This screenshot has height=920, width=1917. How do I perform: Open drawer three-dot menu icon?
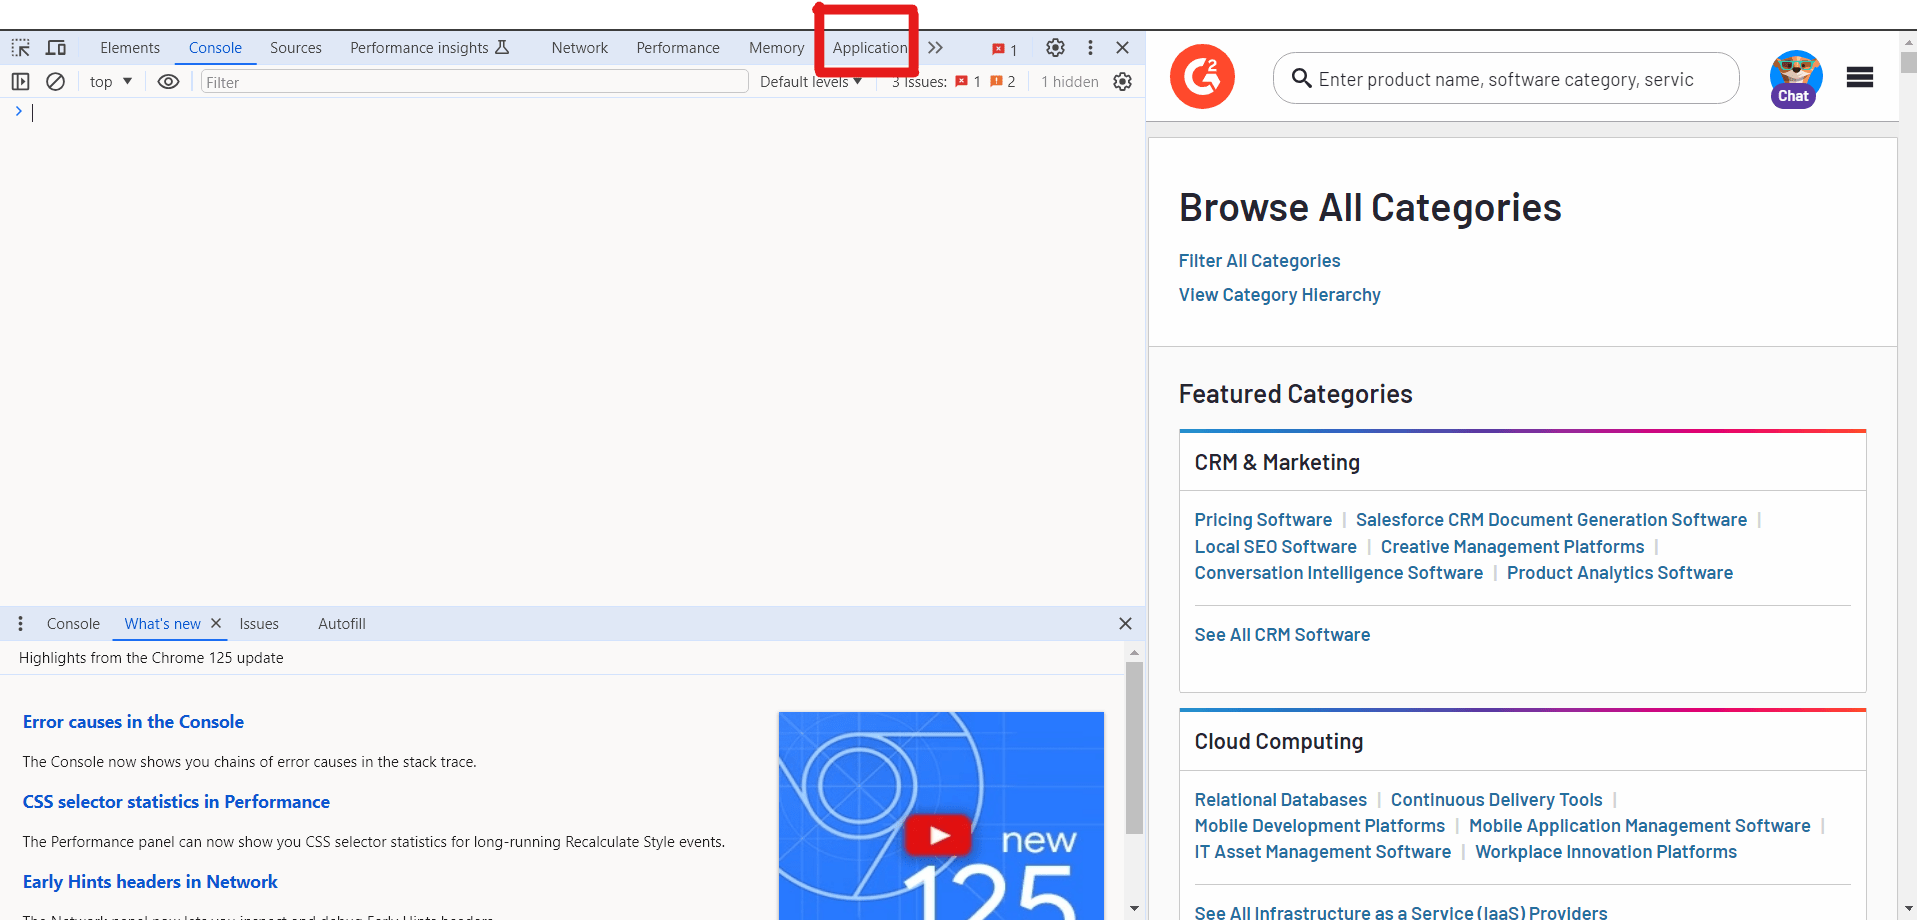(x=20, y=624)
